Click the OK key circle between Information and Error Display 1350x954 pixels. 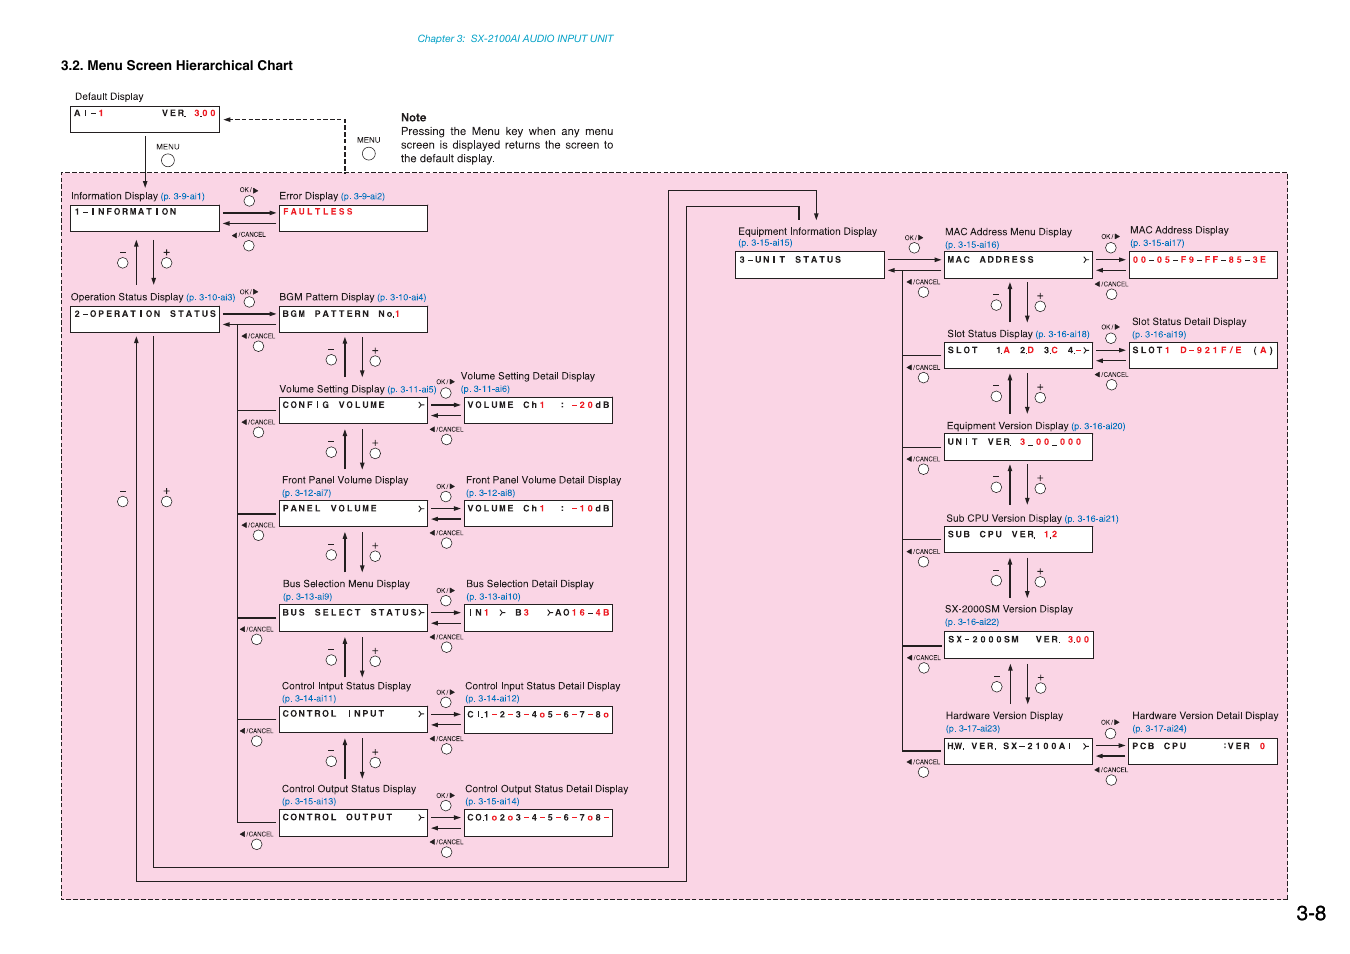249,201
